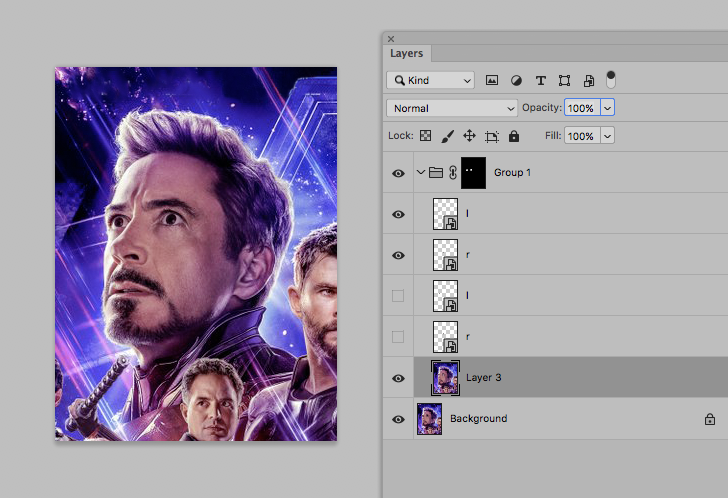Click the search magnifier in Kind filter
Image resolution: width=728 pixels, height=498 pixels.
click(399, 80)
